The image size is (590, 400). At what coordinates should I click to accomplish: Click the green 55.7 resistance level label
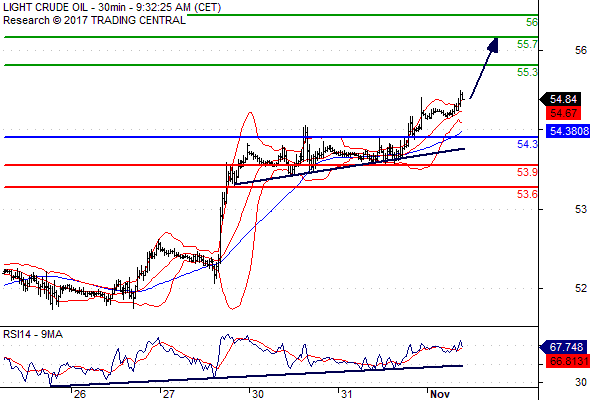(x=527, y=44)
